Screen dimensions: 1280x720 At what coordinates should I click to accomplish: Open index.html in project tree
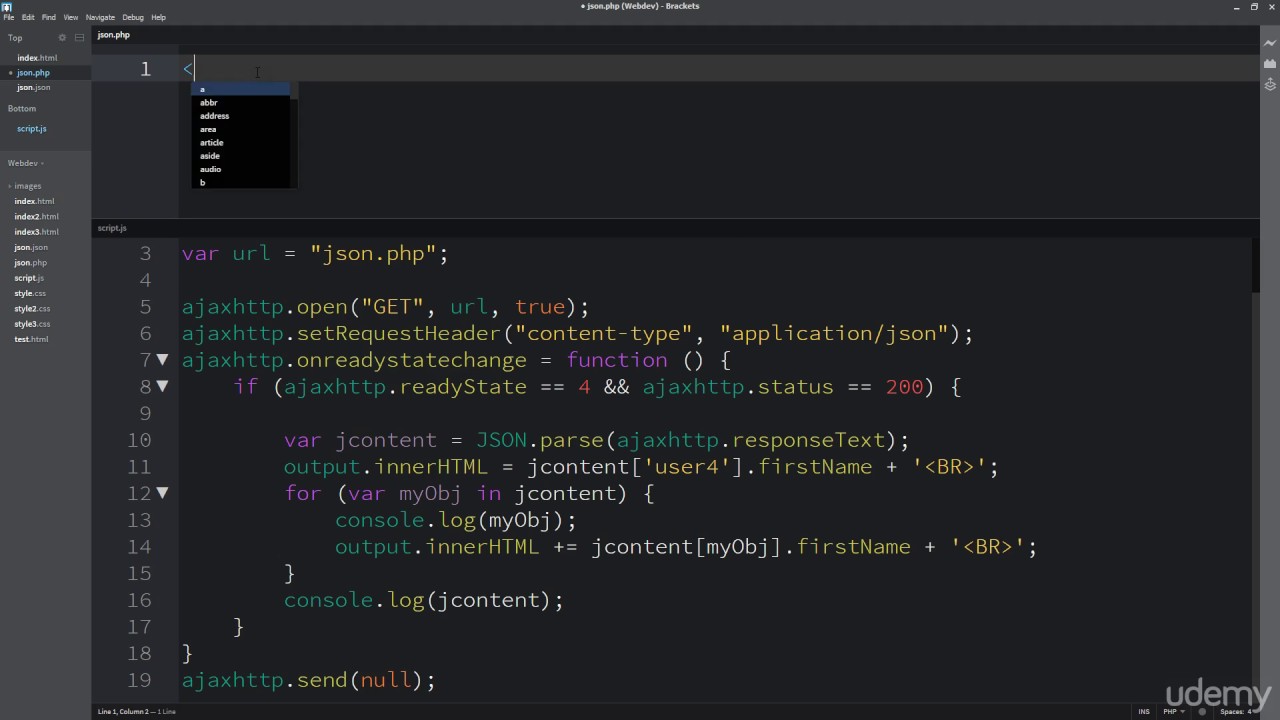click(x=34, y=201)
